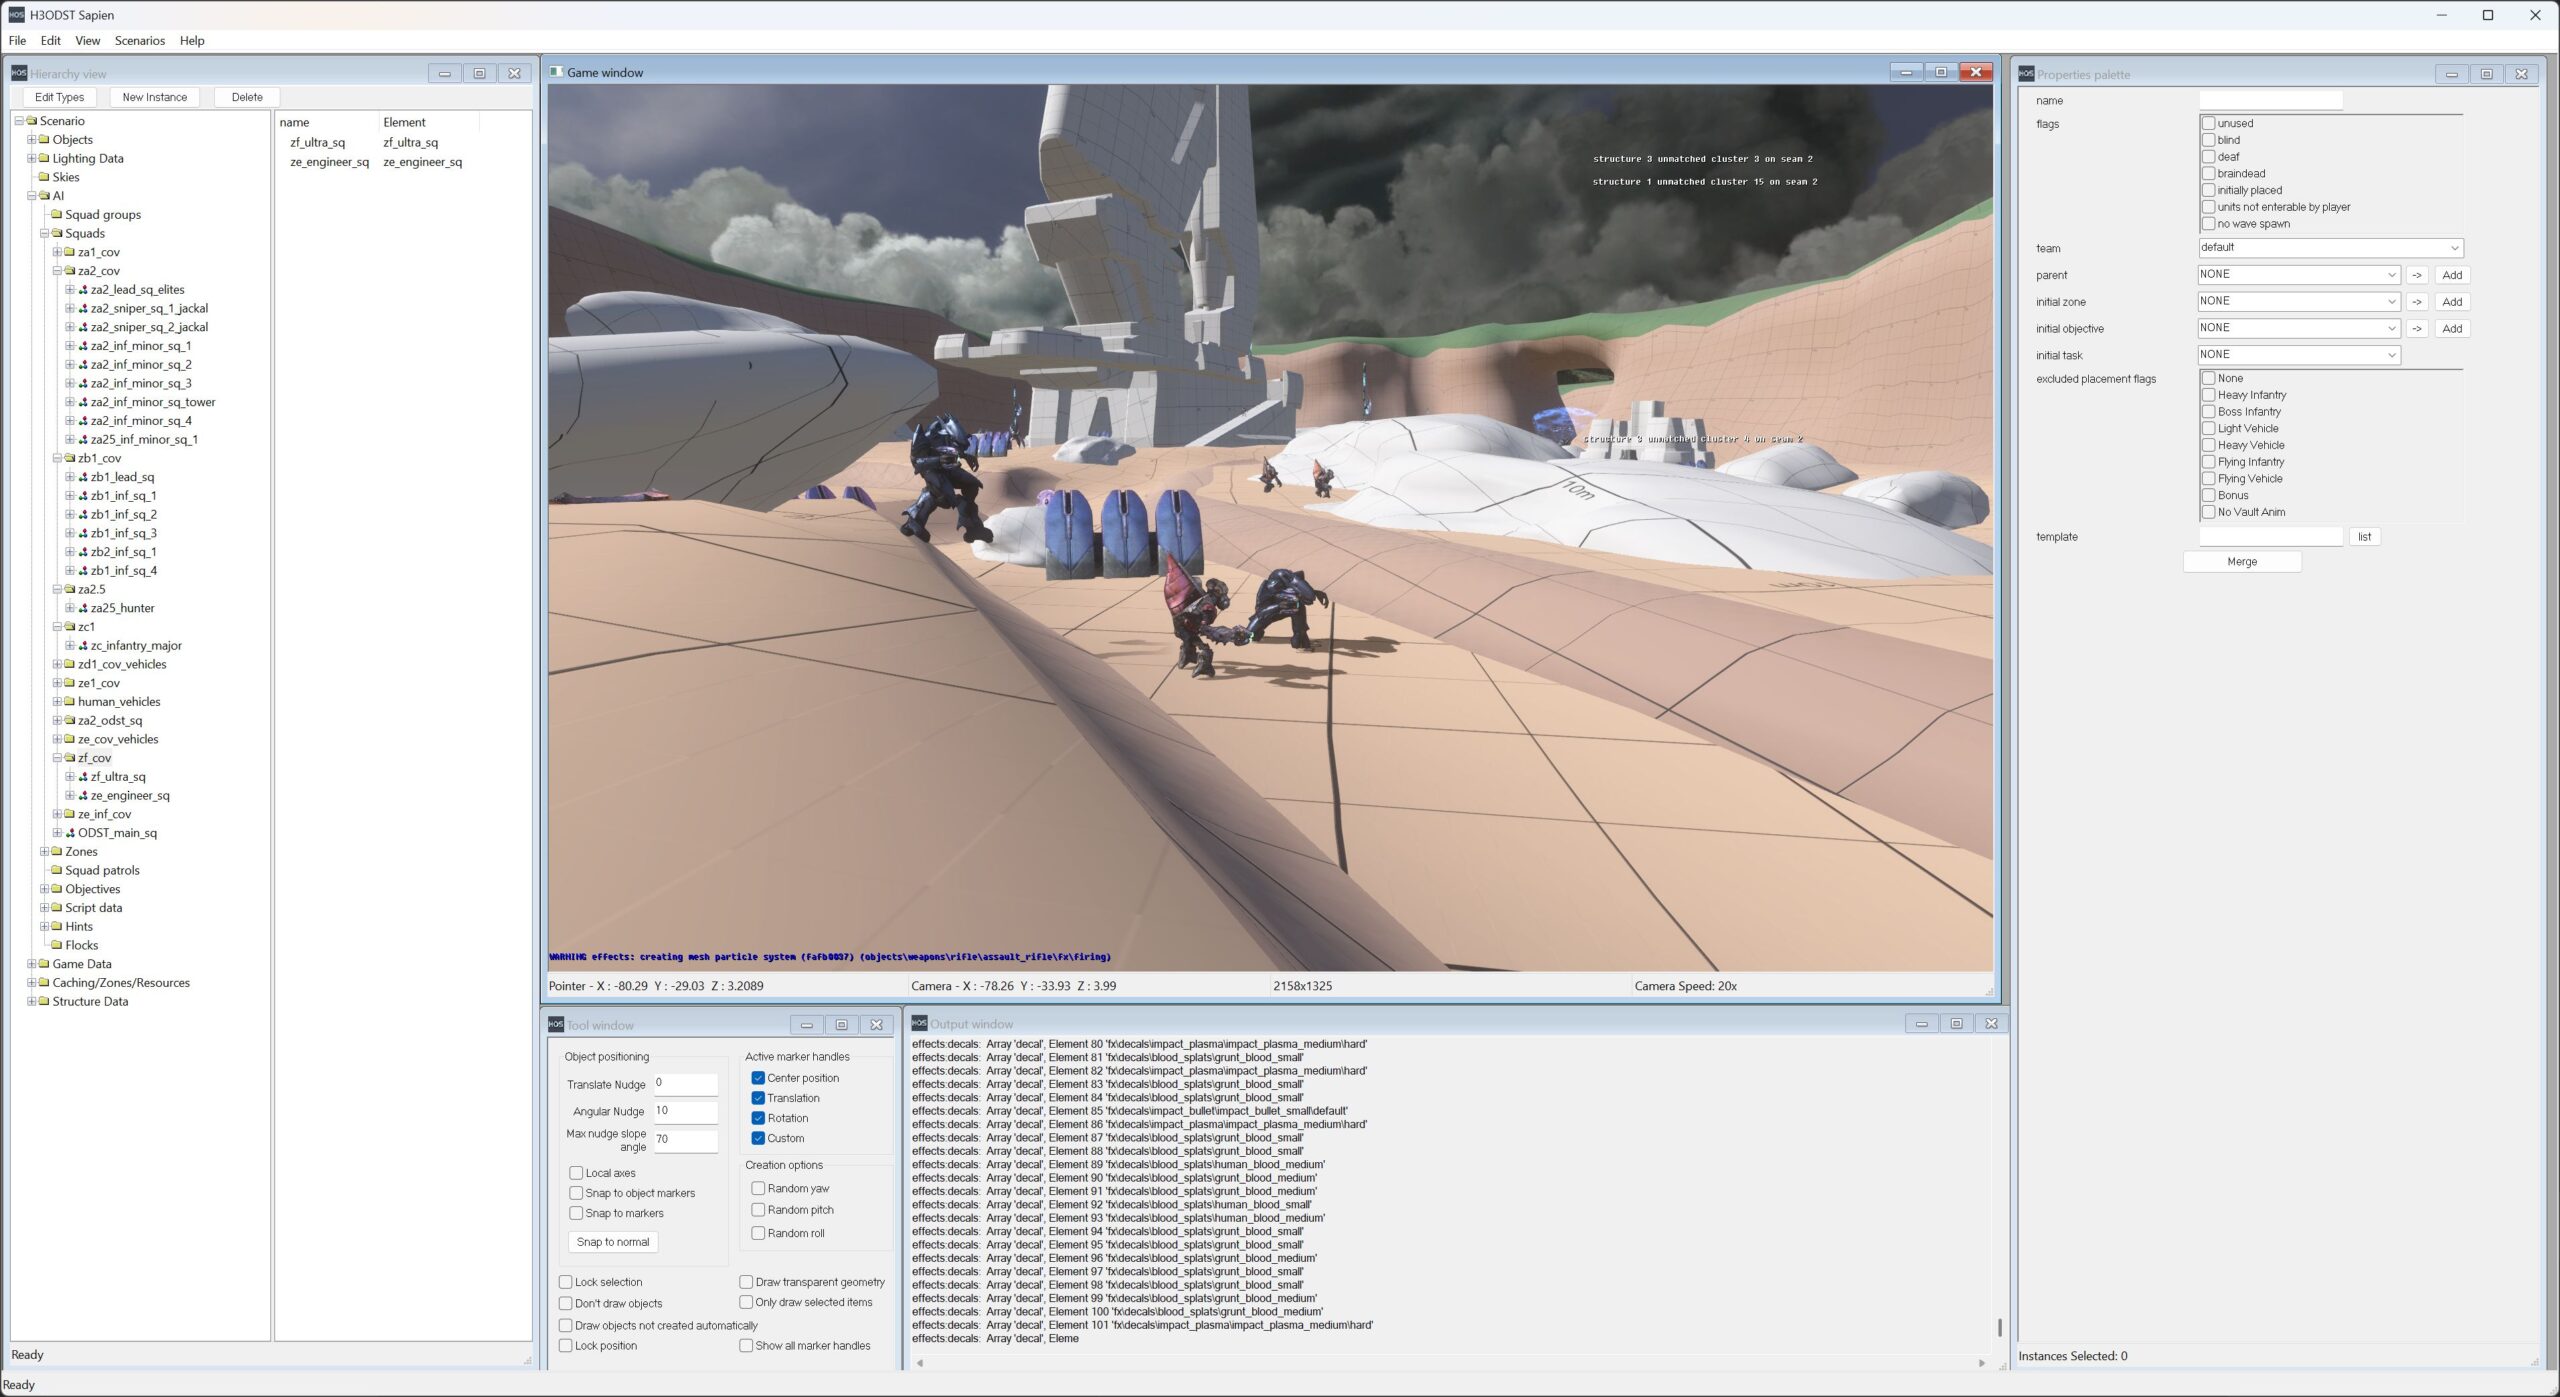2560x1397 pixels.
Task: Collapse the za2_cov squad folder
Action: pos(57,271)
